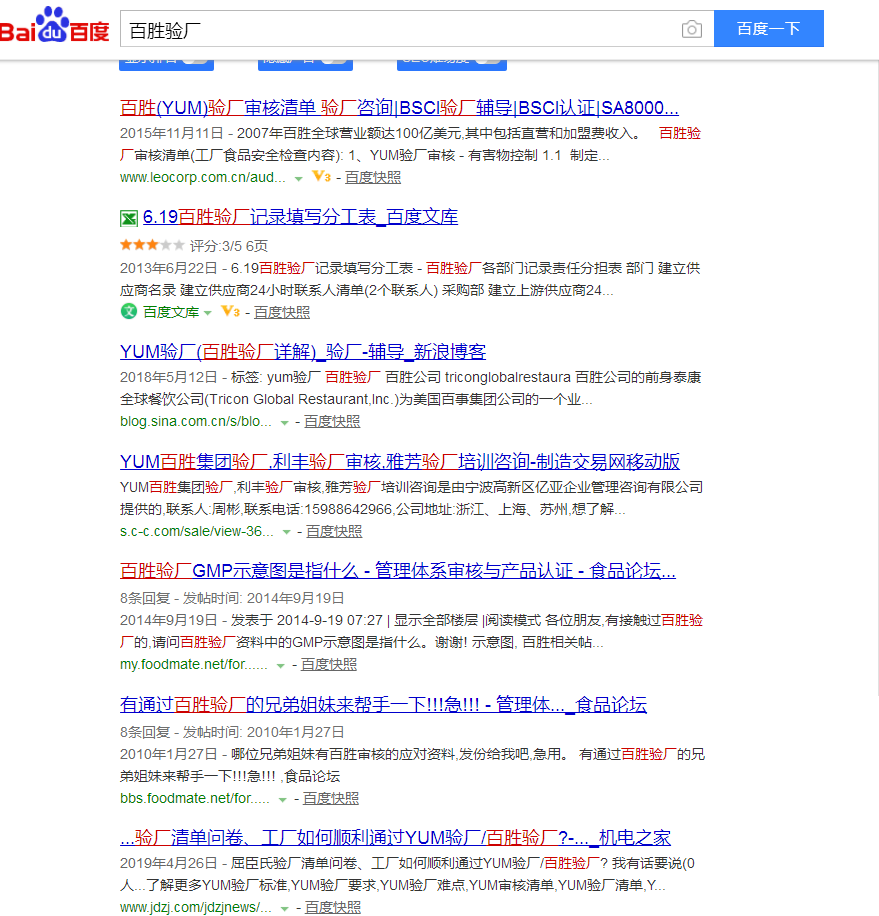879x916 pixels.
Task: Click the text 8条回复 - 发帖时间: 2014年9月19日
Action: point(232,598)
